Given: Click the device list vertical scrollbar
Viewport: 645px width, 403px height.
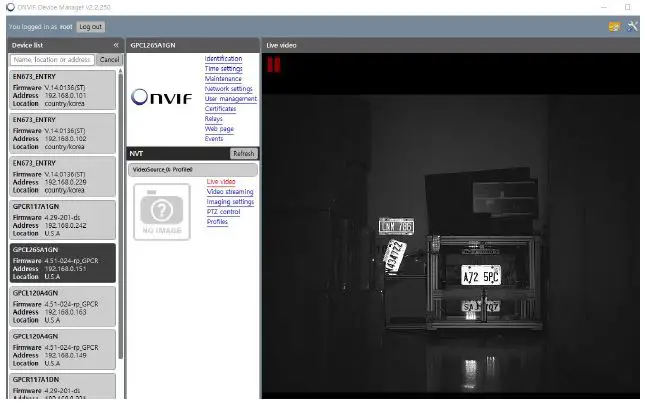Looking at the screenshot, I should (x=121, y=214).
